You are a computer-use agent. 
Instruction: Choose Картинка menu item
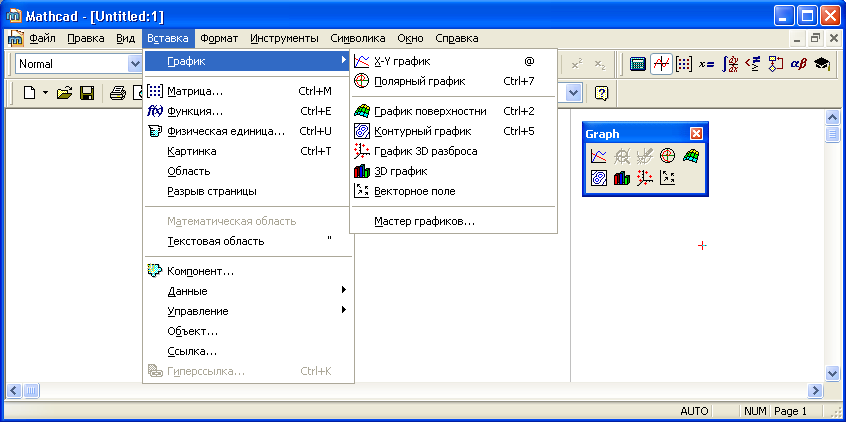point(249,151)
